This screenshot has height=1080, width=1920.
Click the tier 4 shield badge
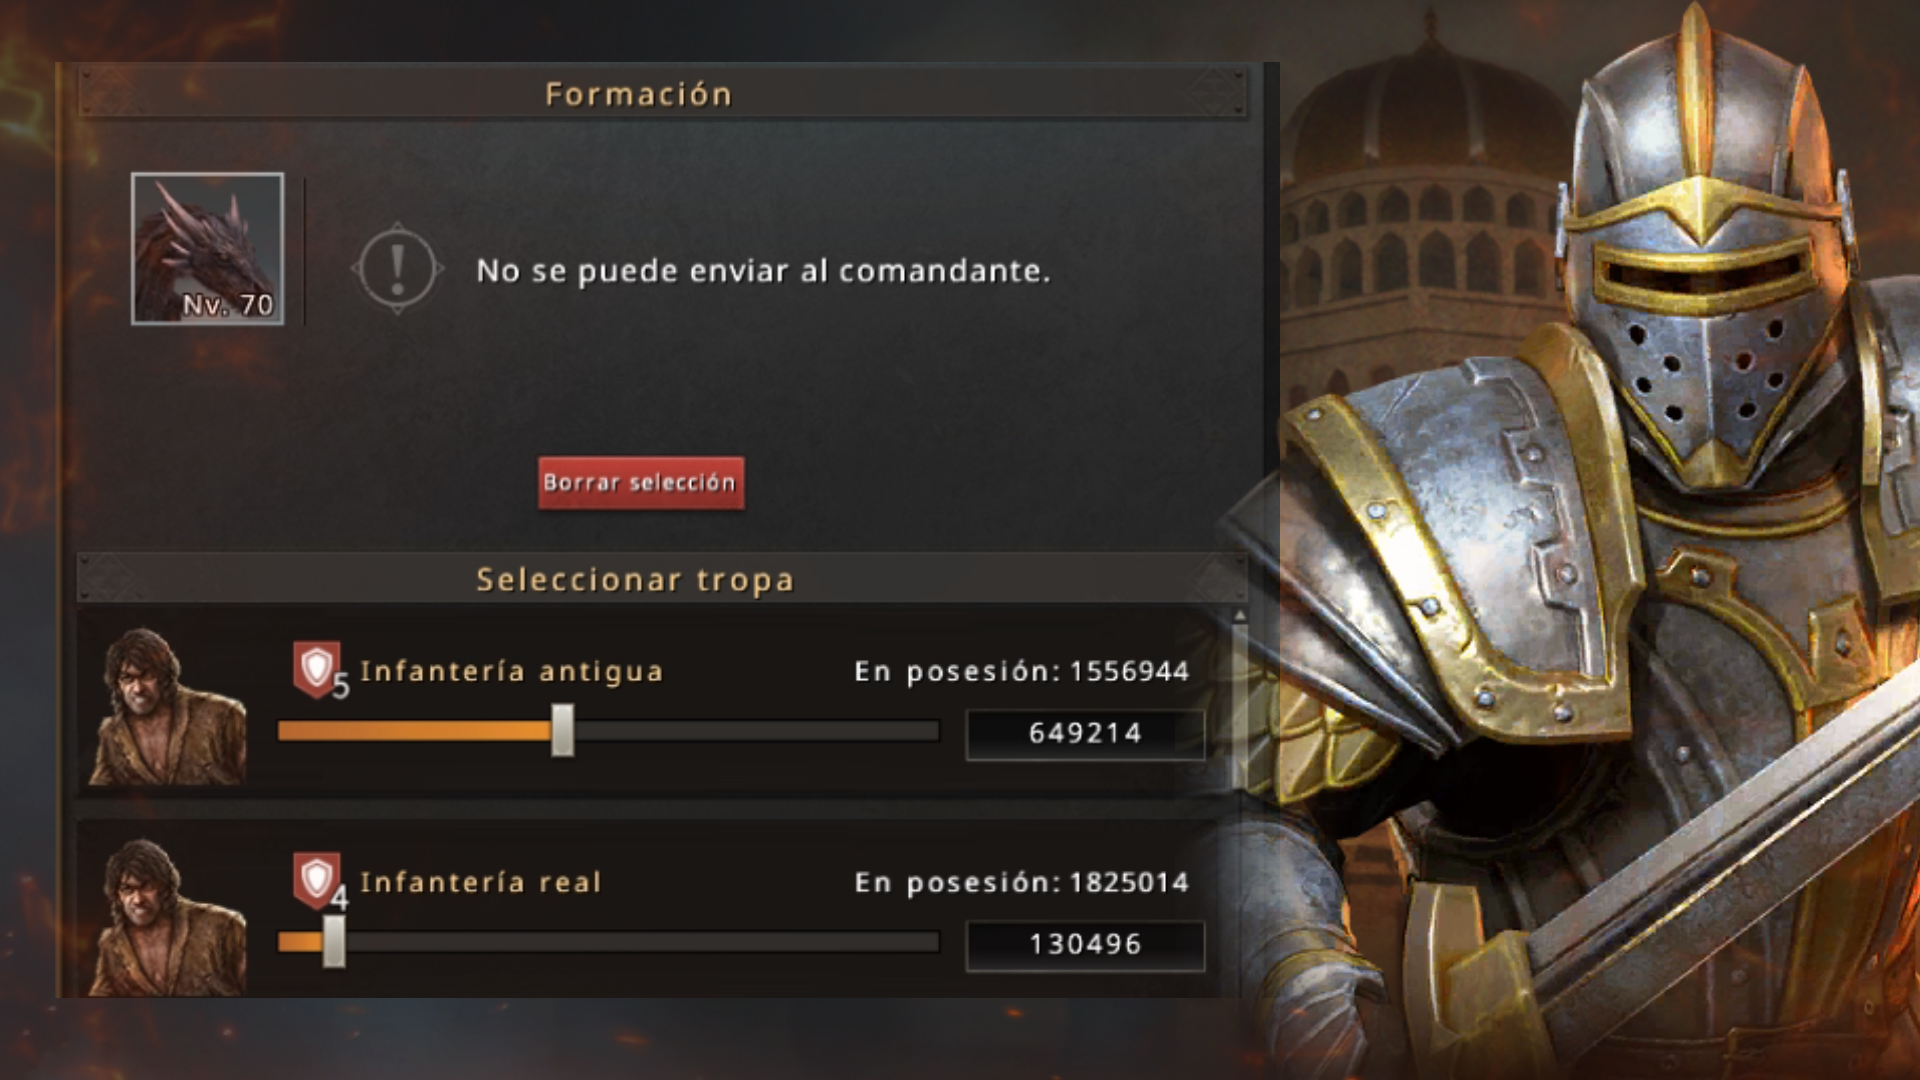(x=317, y=880)
